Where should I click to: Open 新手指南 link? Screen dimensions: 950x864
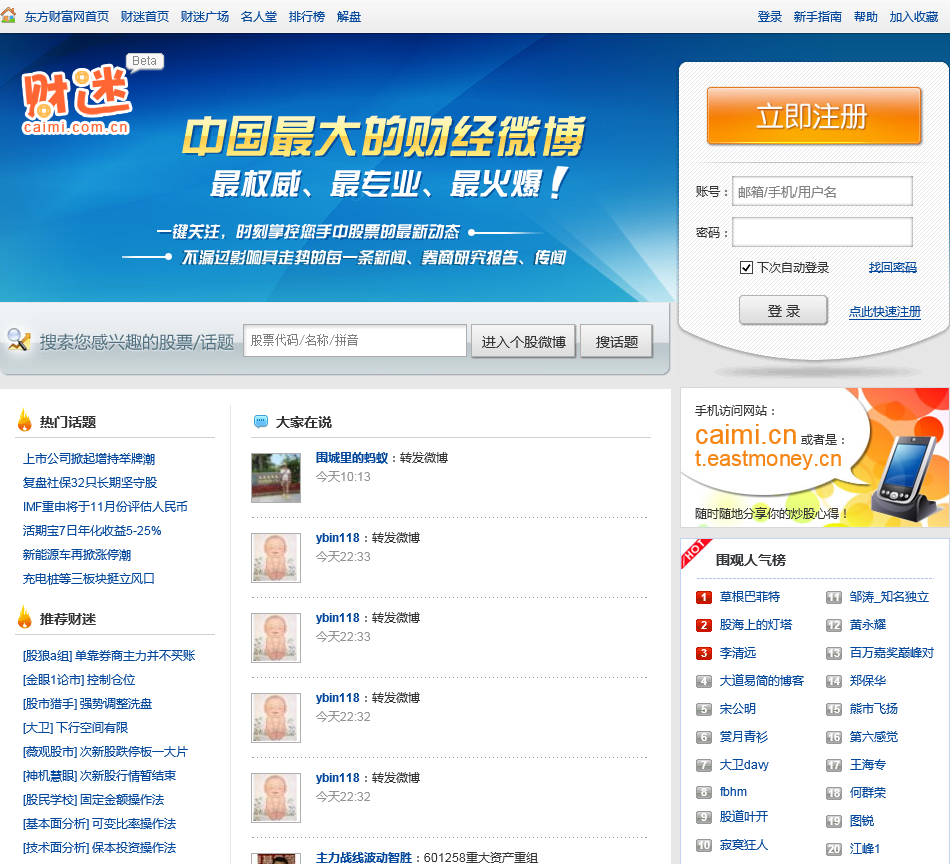(817, 17)
